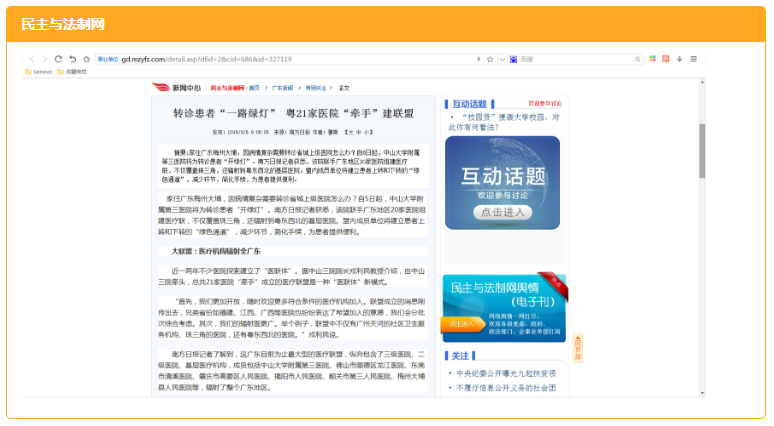The height and width of the screenshot is (426, 774).
Task: Click the 新闻中心 logo
Action: [x=177, y=87]
